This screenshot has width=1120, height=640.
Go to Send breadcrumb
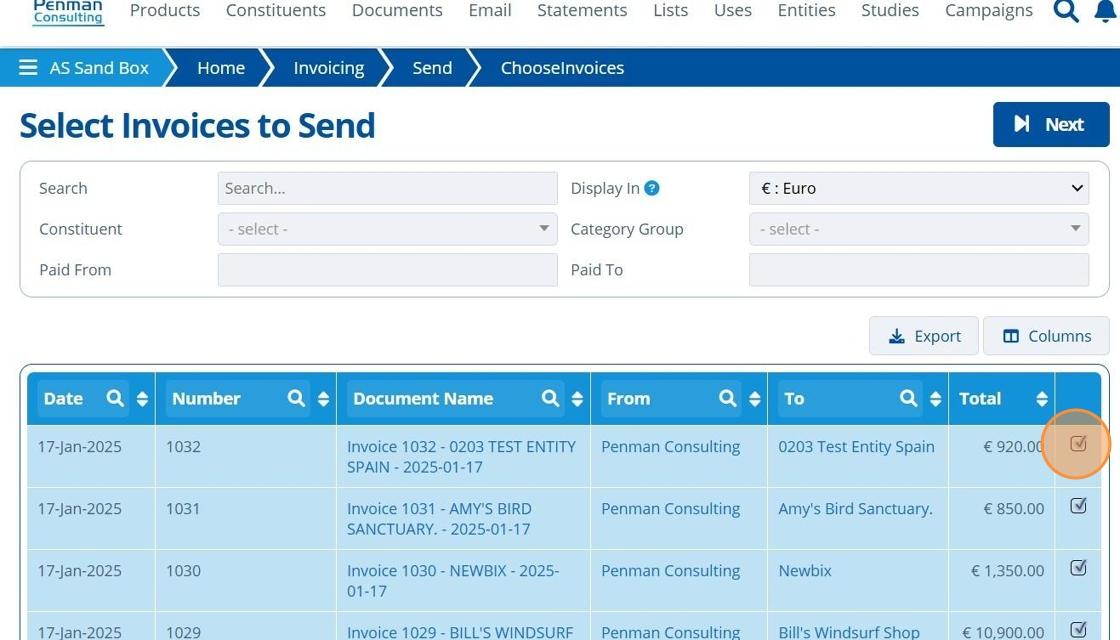(432, 68)
